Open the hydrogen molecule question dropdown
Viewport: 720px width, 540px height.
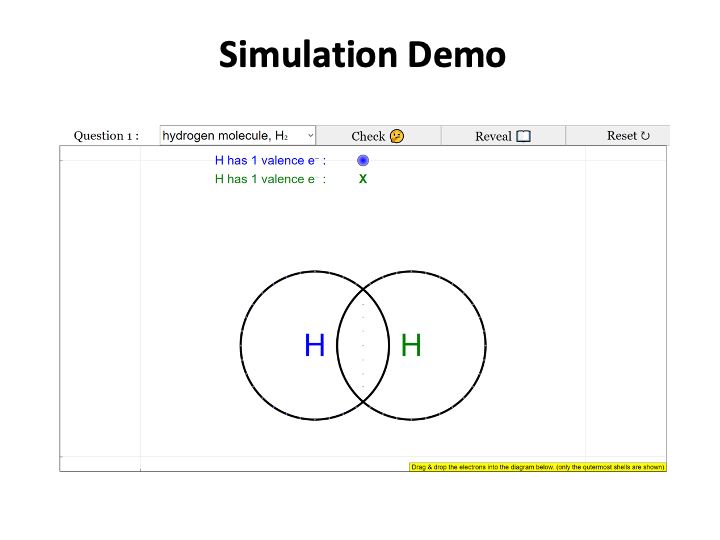(238, 135)
